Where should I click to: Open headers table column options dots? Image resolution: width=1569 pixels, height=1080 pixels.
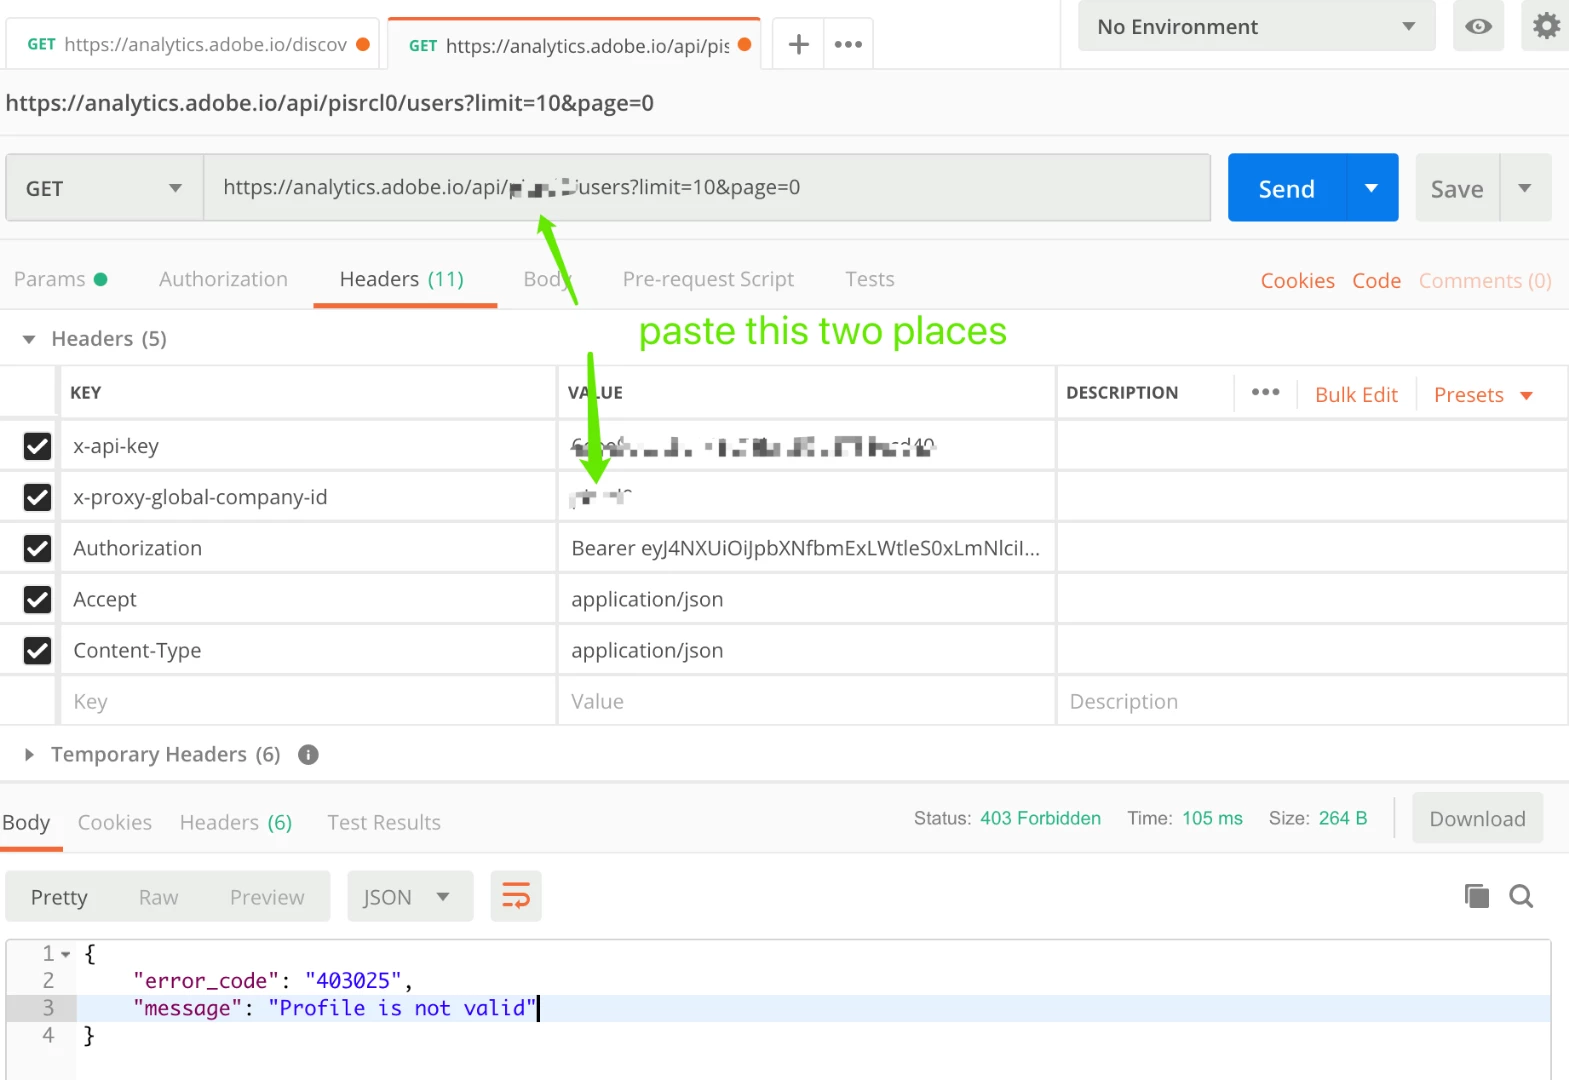[1265, 392]
